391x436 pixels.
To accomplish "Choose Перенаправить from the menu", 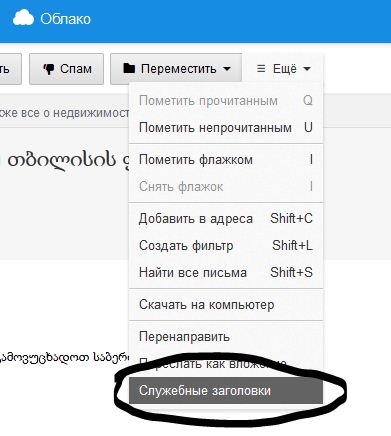I will click(226, 337).
